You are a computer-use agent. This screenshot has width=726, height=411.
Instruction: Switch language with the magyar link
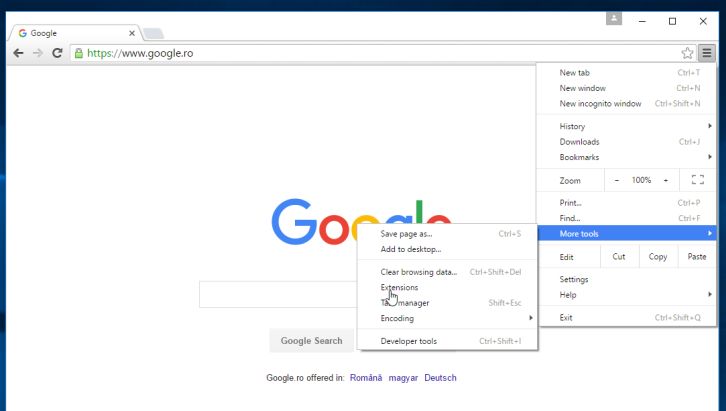coord(403,378)
